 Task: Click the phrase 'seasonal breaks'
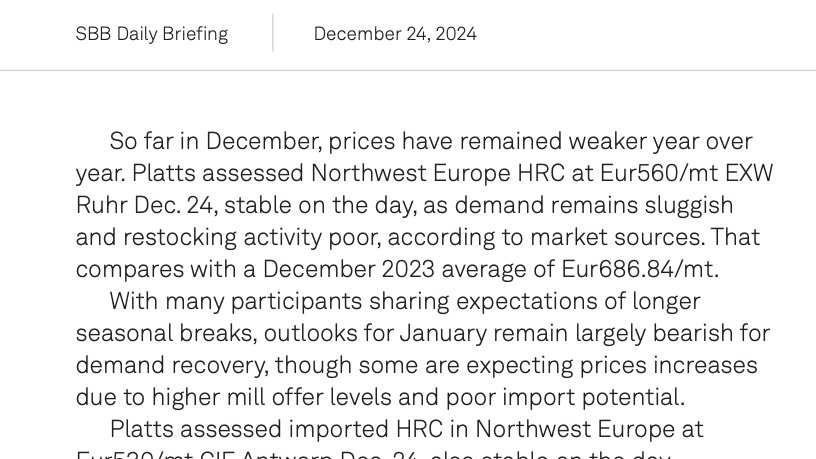(166, 333)
